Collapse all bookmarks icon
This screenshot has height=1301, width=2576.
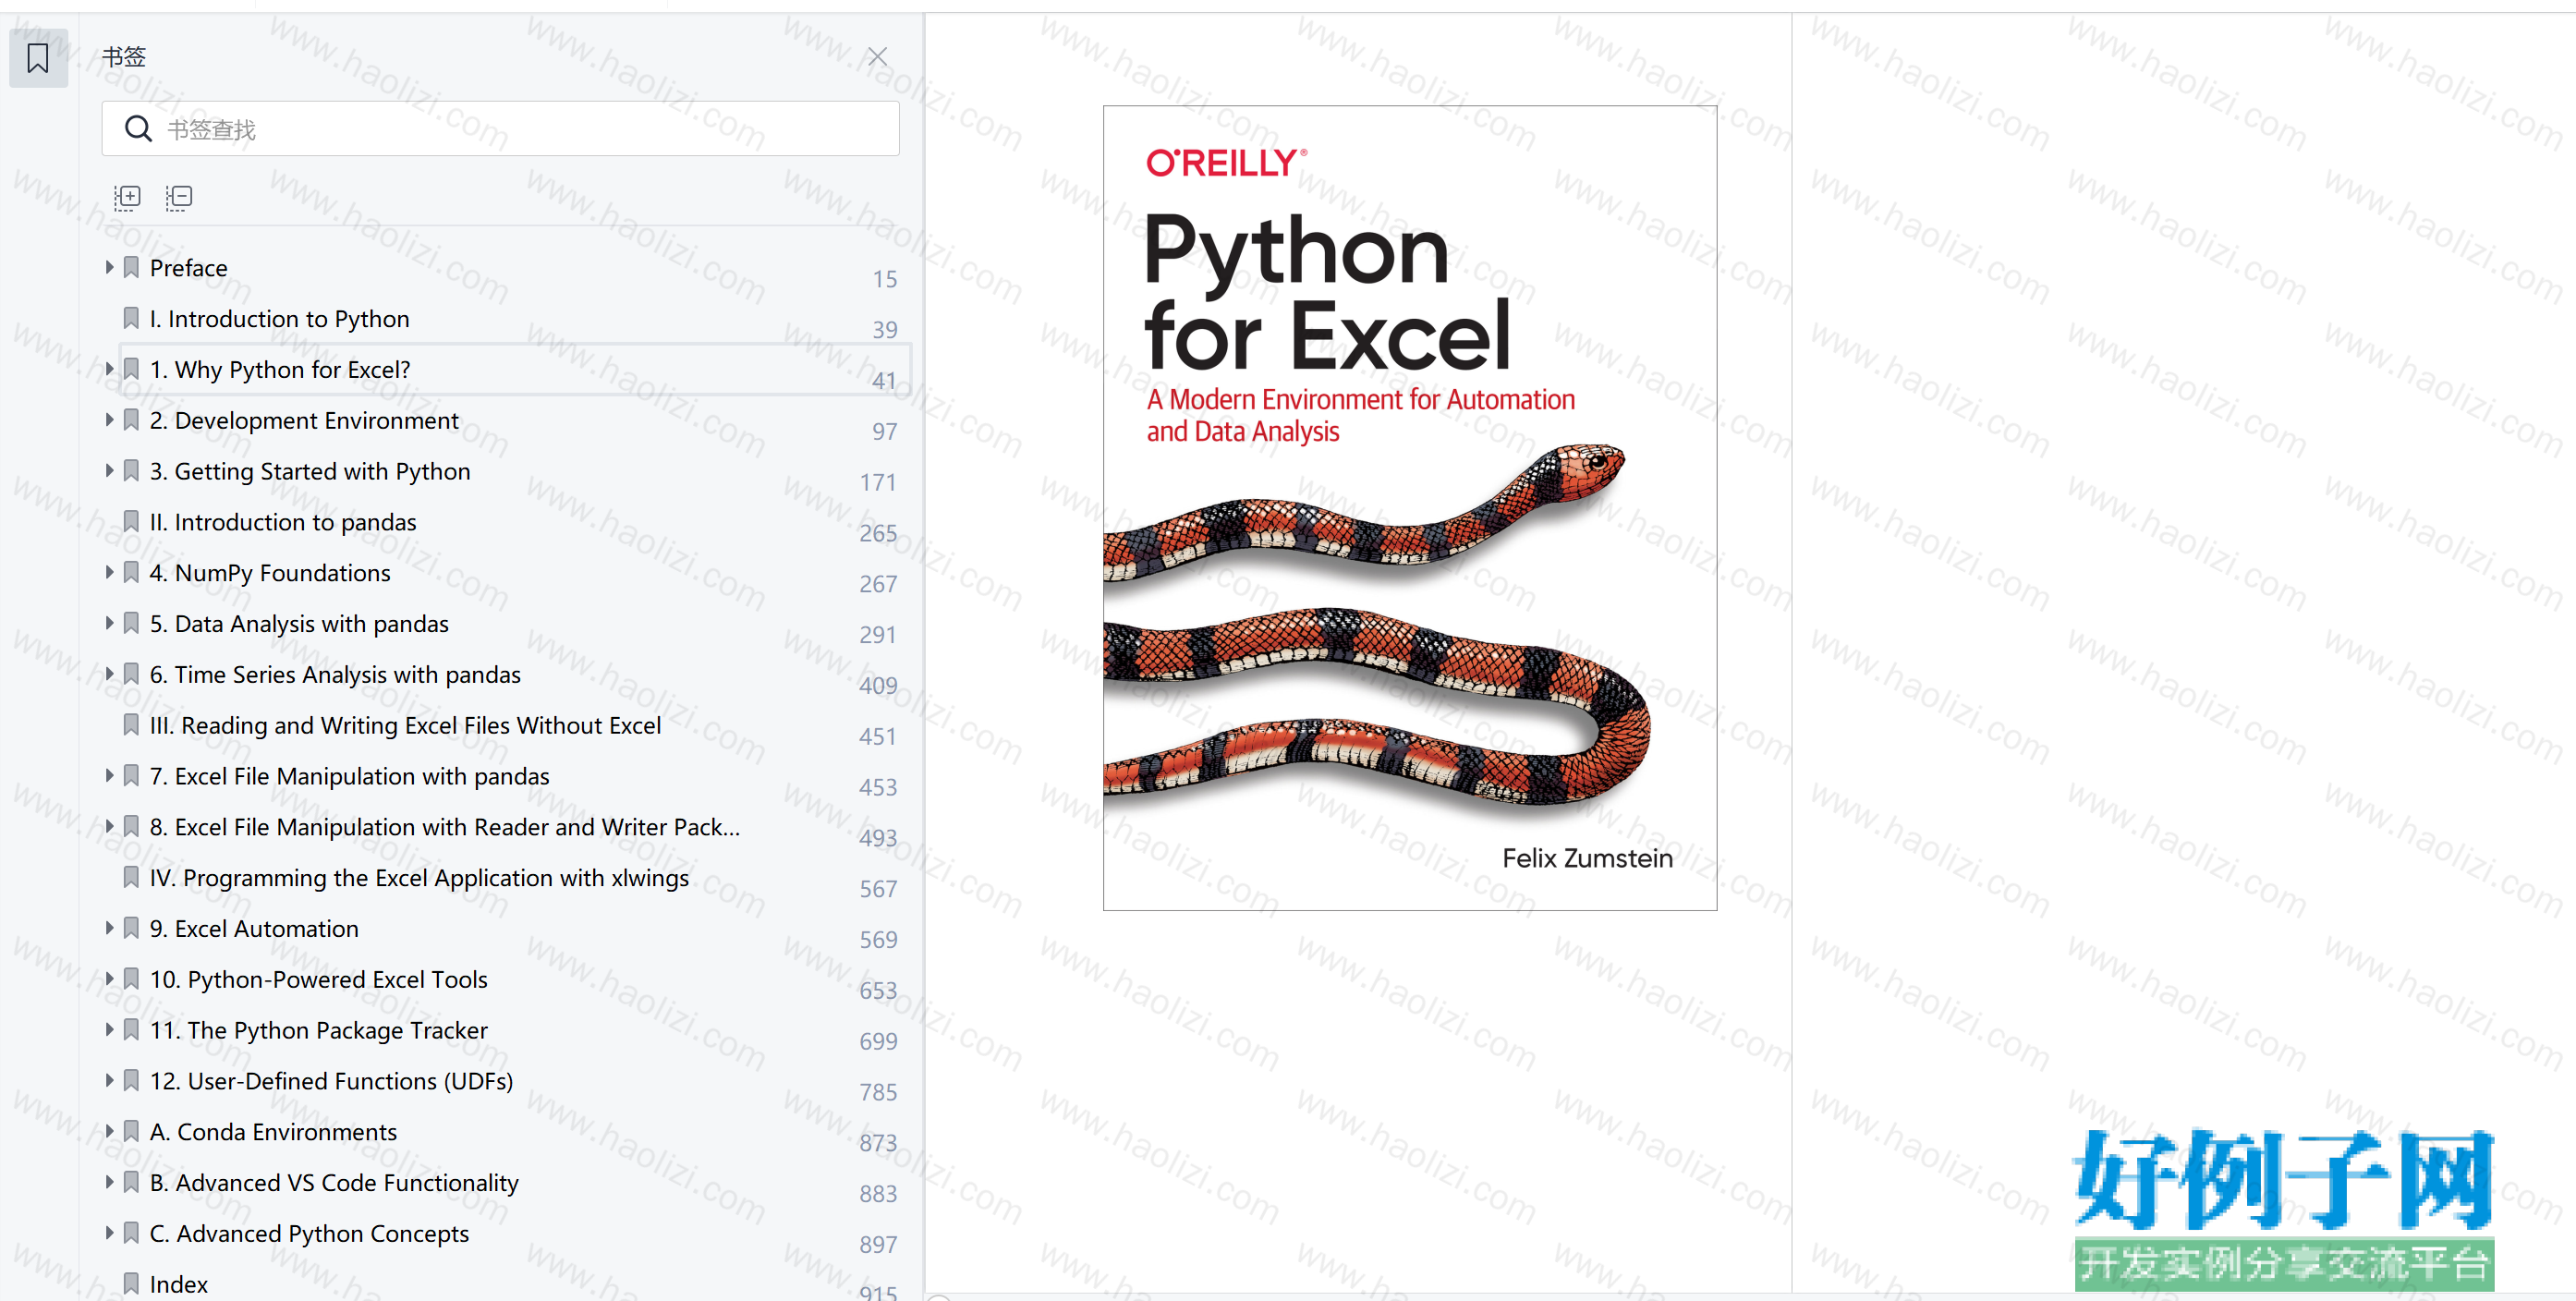pyautogui.click(x=179, y=197)
